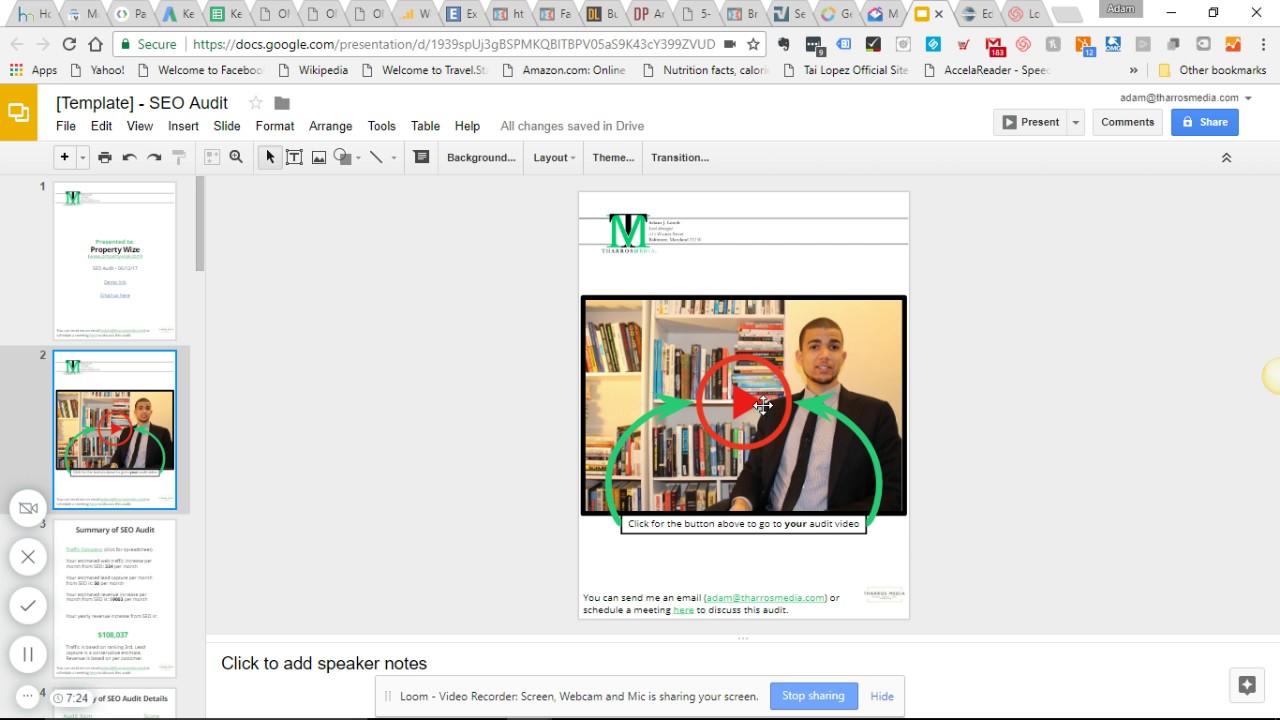Pause the Loom recording
Image resolution: width=1280 pixels, height=720 pixels.
(x=28, y=654)
